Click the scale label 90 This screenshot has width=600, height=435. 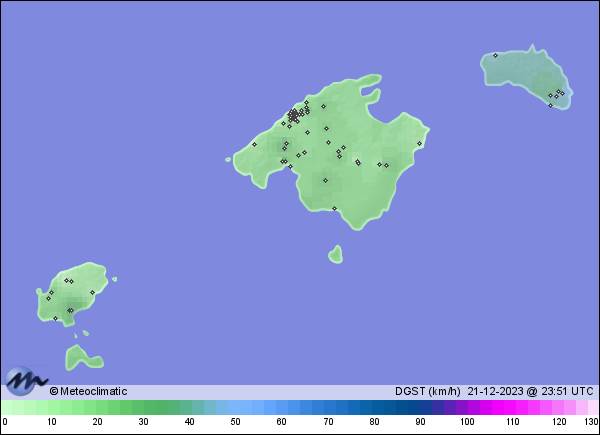420,422
